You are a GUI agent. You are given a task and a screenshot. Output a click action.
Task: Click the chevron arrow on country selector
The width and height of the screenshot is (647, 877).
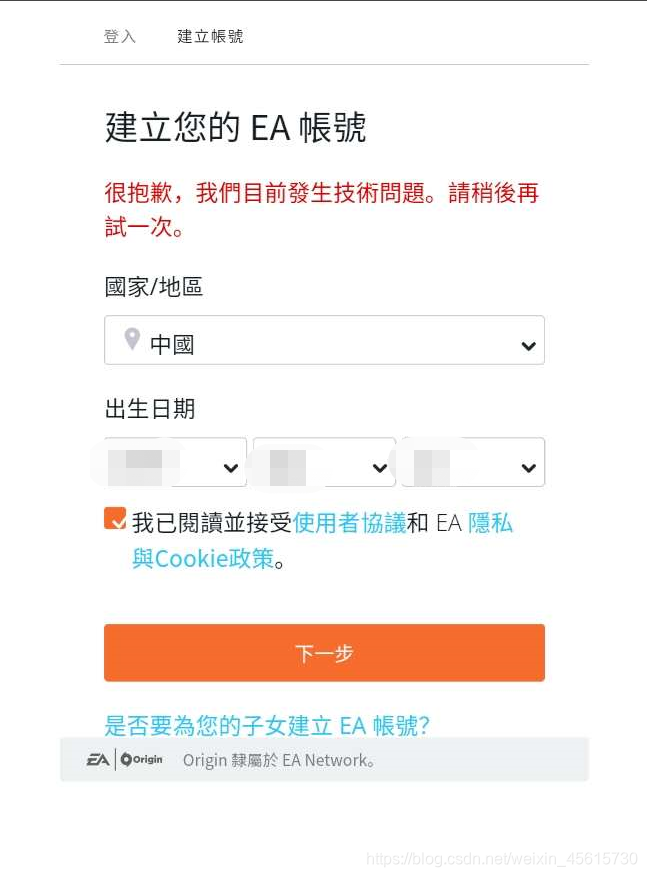(528, 346)
